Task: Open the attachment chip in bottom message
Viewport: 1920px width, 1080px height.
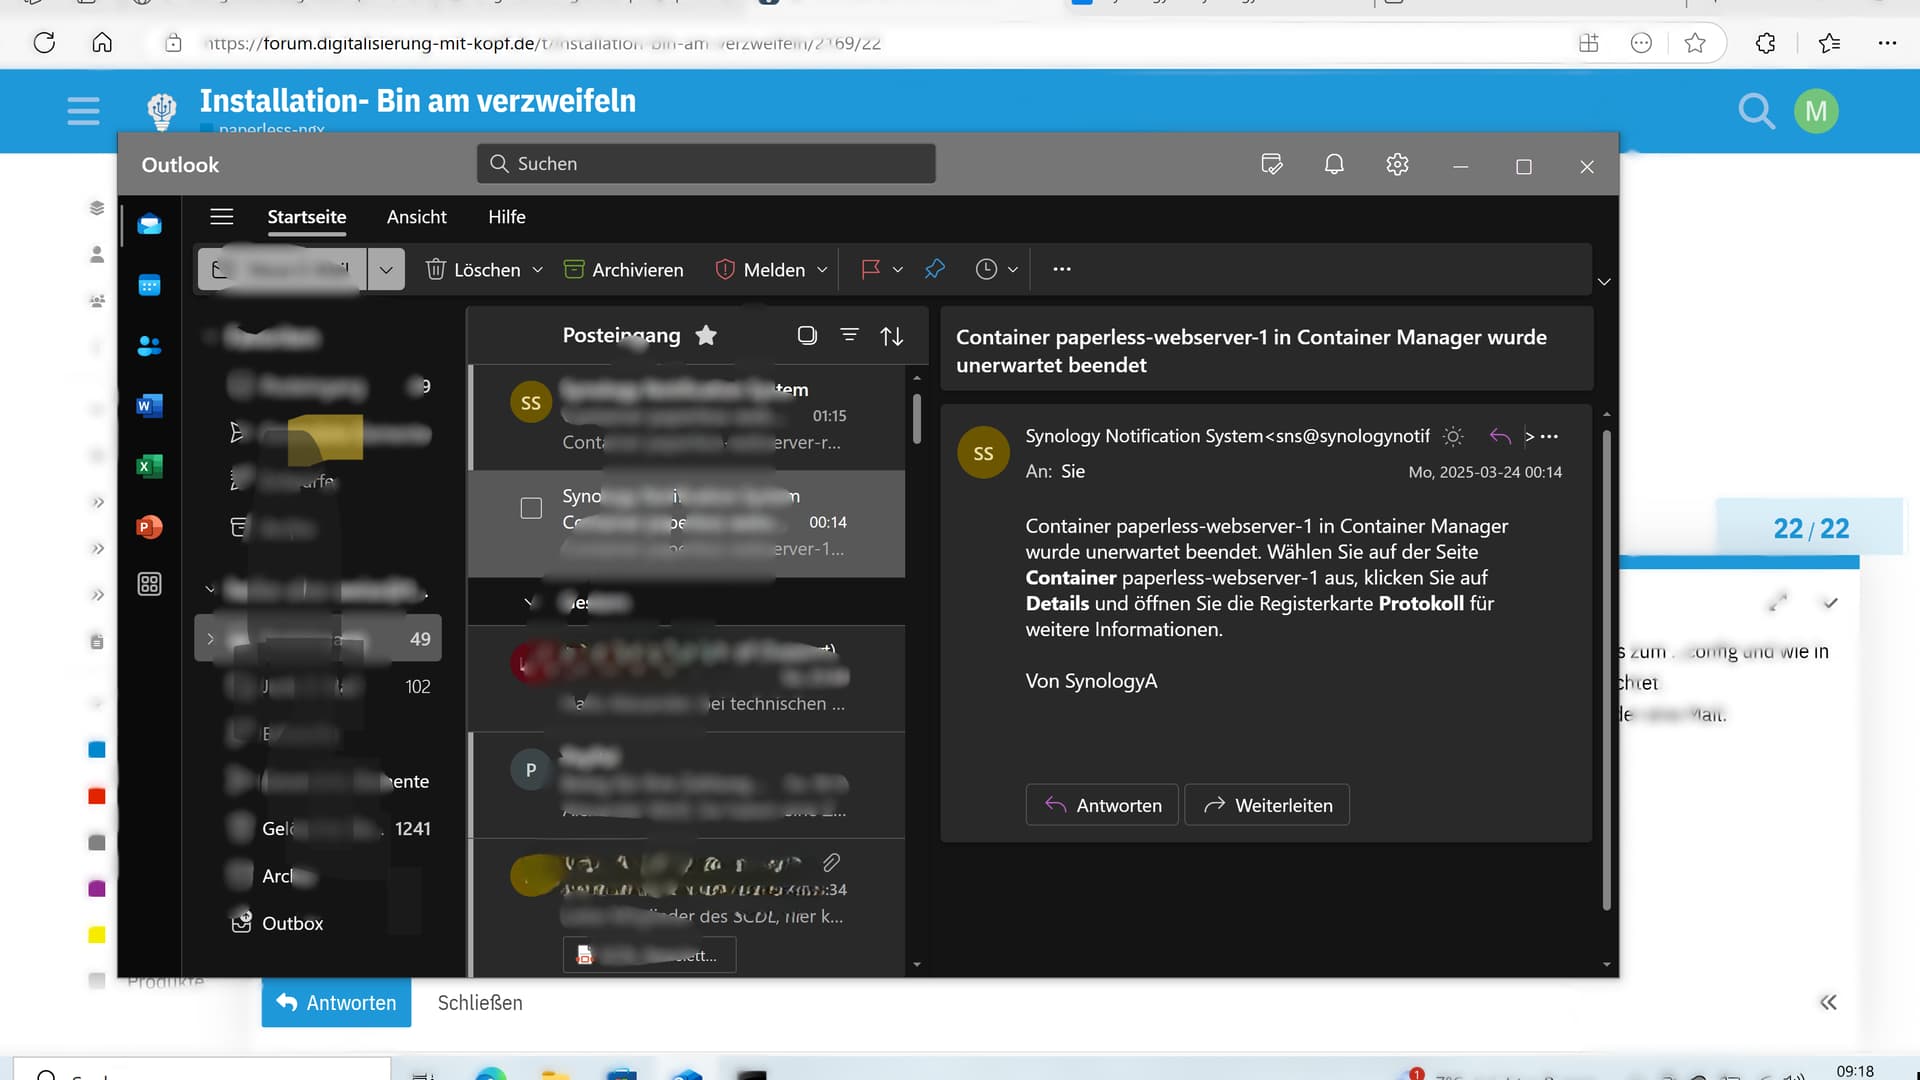Action: [650, 955]
